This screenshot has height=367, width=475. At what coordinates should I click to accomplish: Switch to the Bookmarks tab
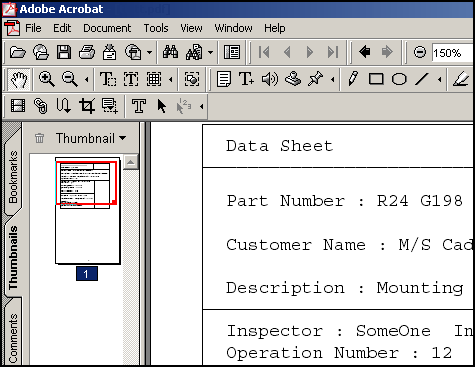[x=13, y=177]
